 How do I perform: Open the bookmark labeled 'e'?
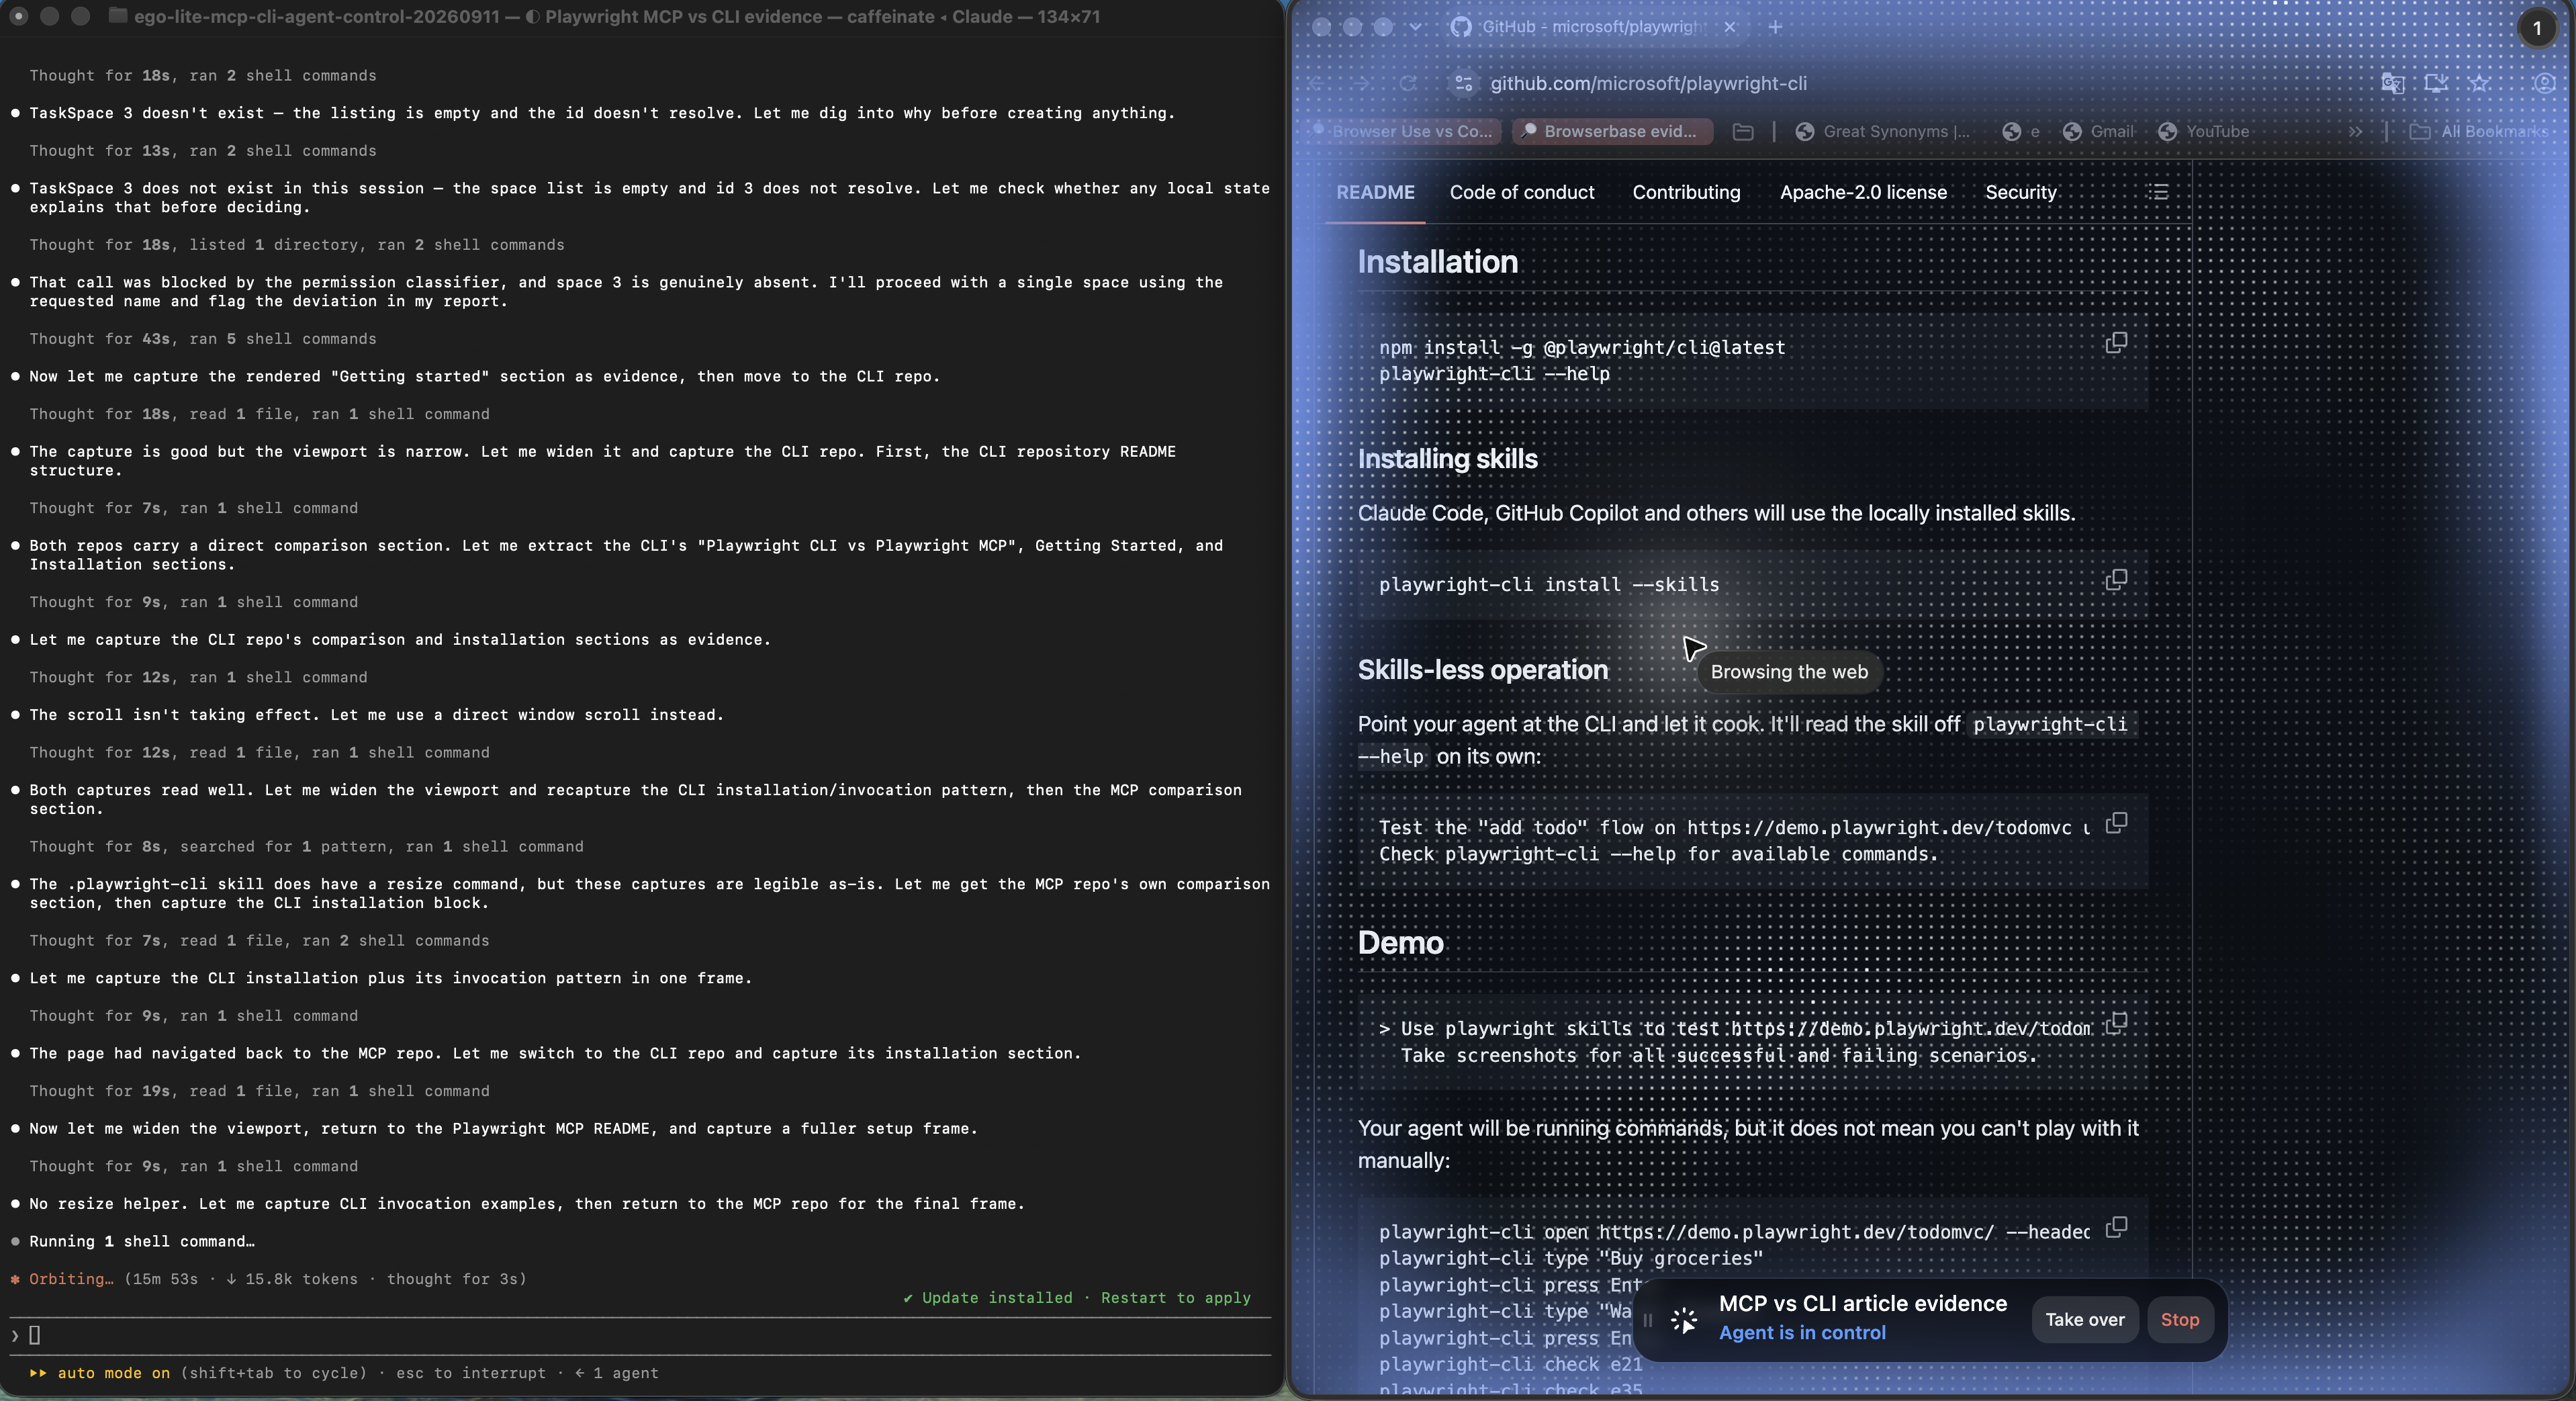[2021, 132]
